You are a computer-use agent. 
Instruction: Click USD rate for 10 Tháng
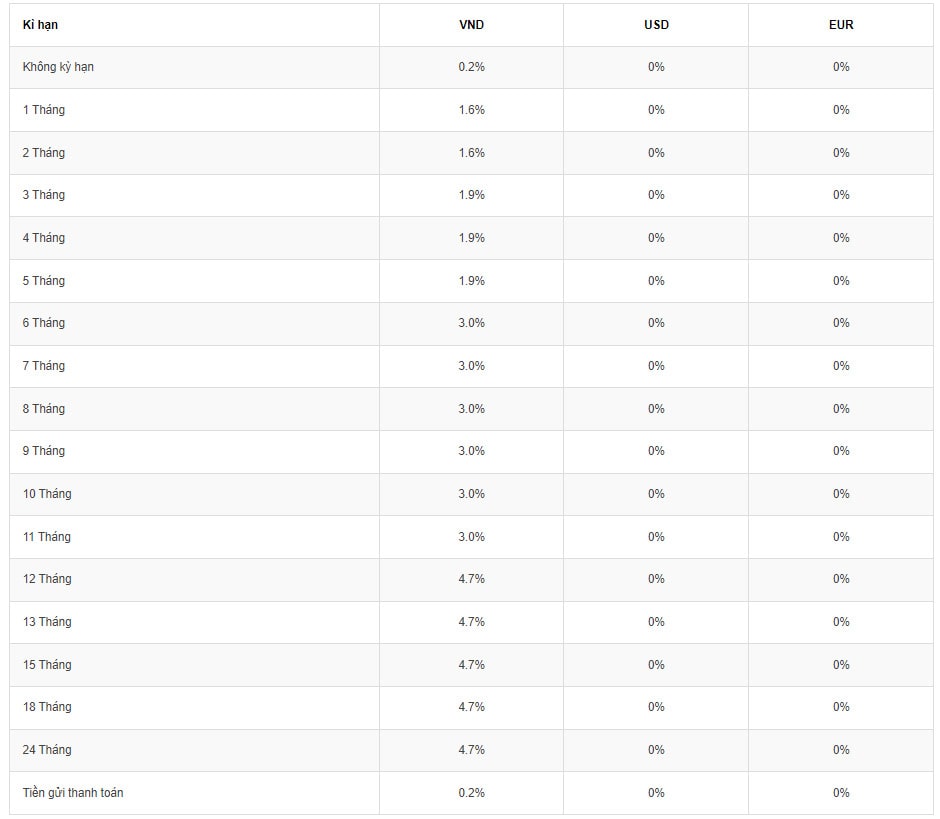(656, 494)
